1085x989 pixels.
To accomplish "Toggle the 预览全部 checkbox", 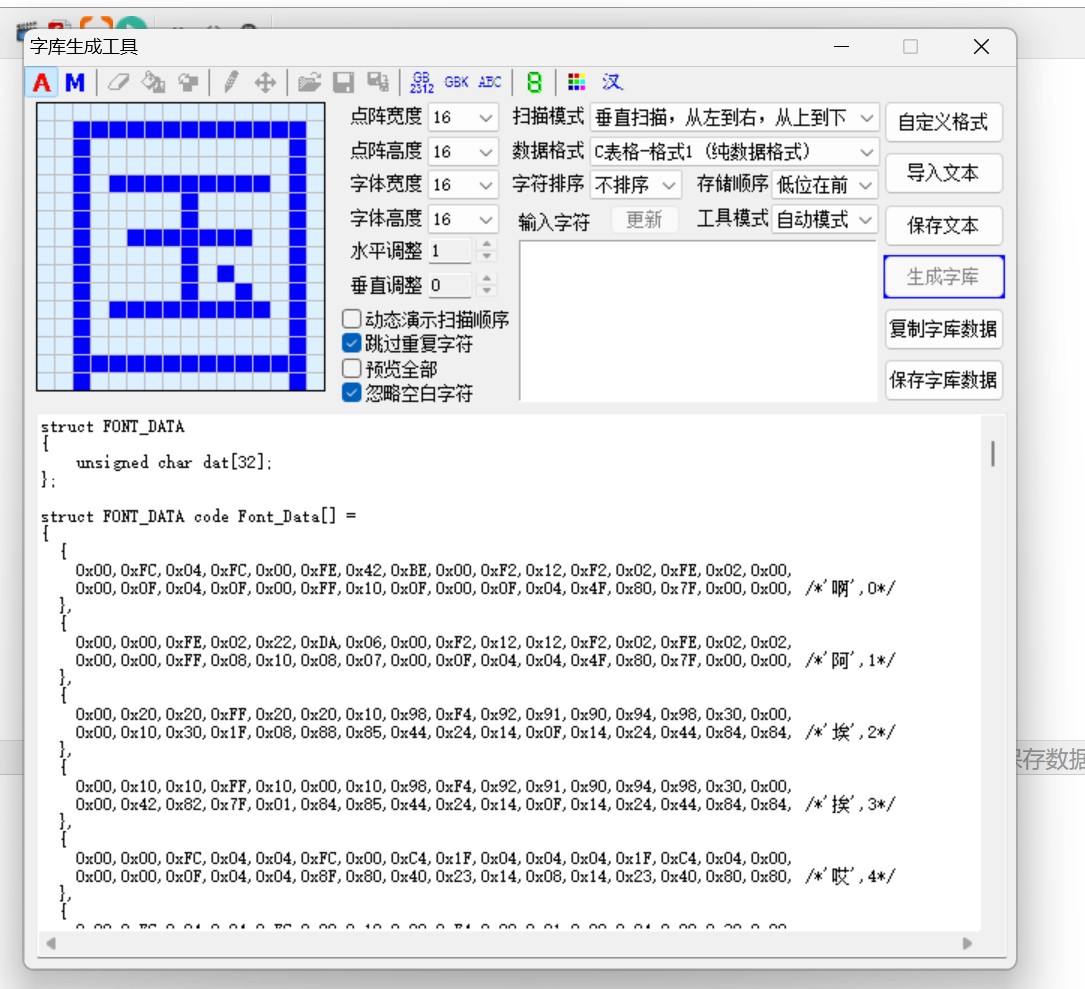I will [x=352, y=369].
